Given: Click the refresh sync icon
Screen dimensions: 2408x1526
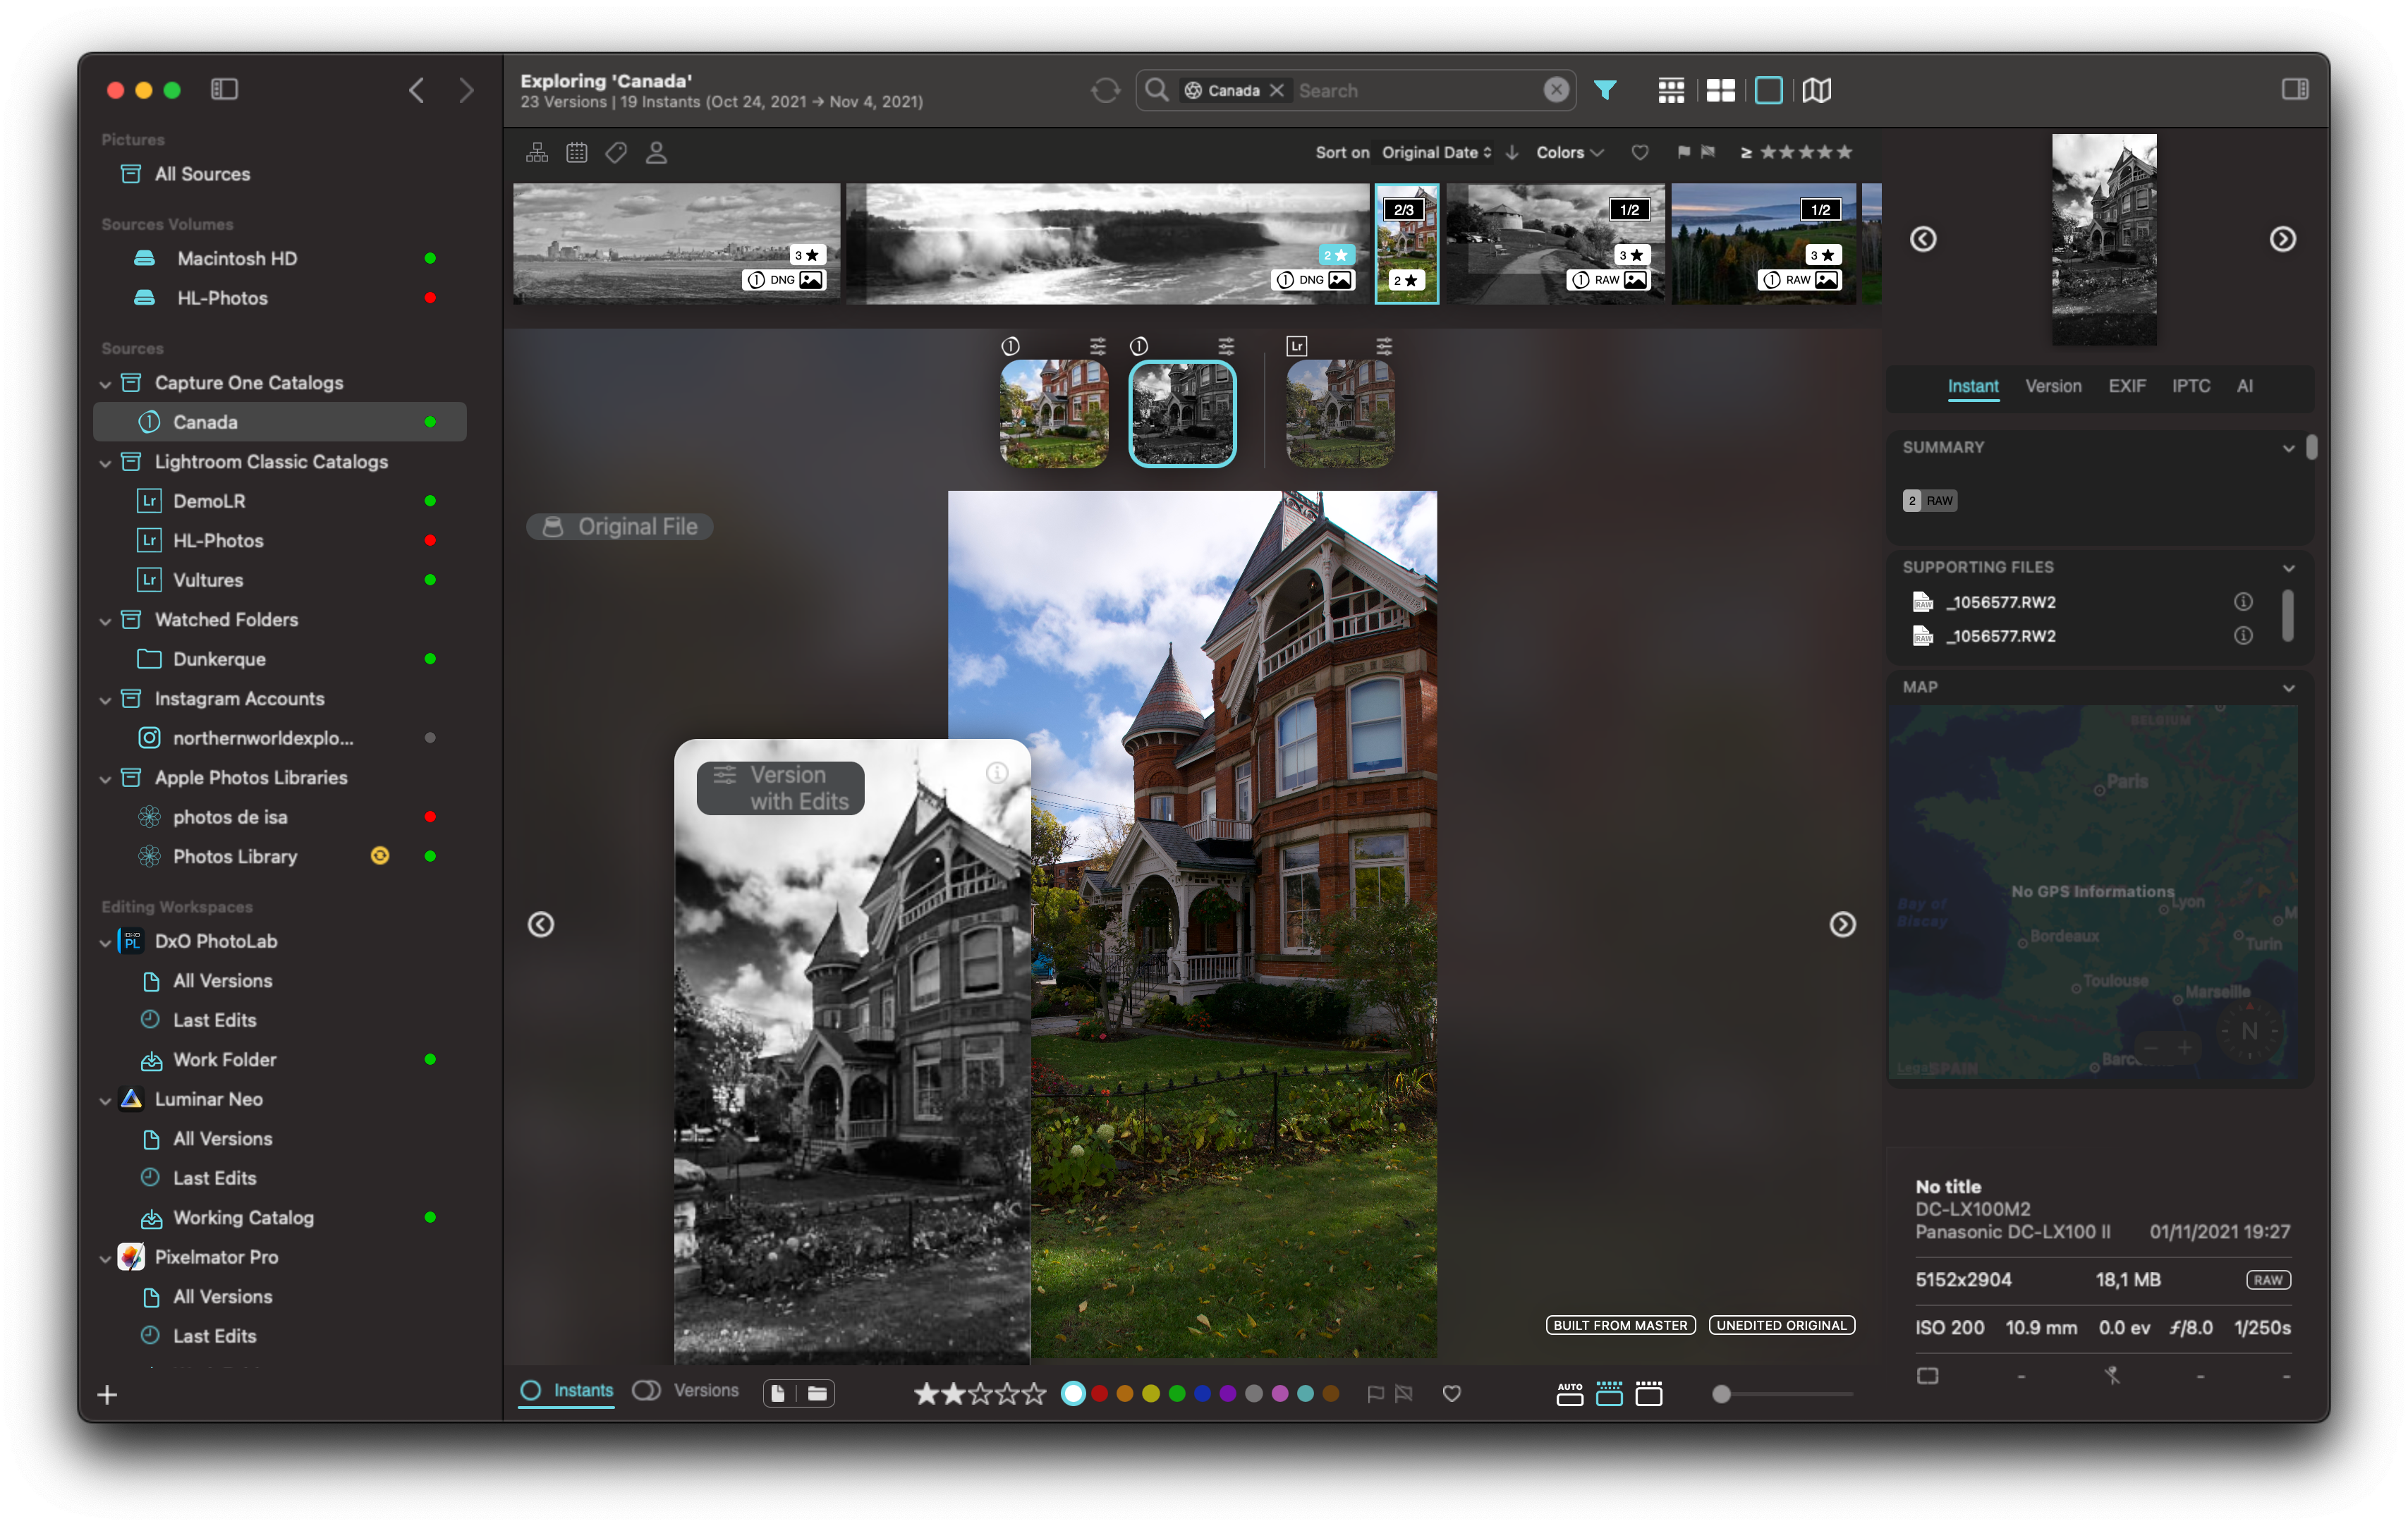Looking at the screenshot, I should click(1105, 91).
